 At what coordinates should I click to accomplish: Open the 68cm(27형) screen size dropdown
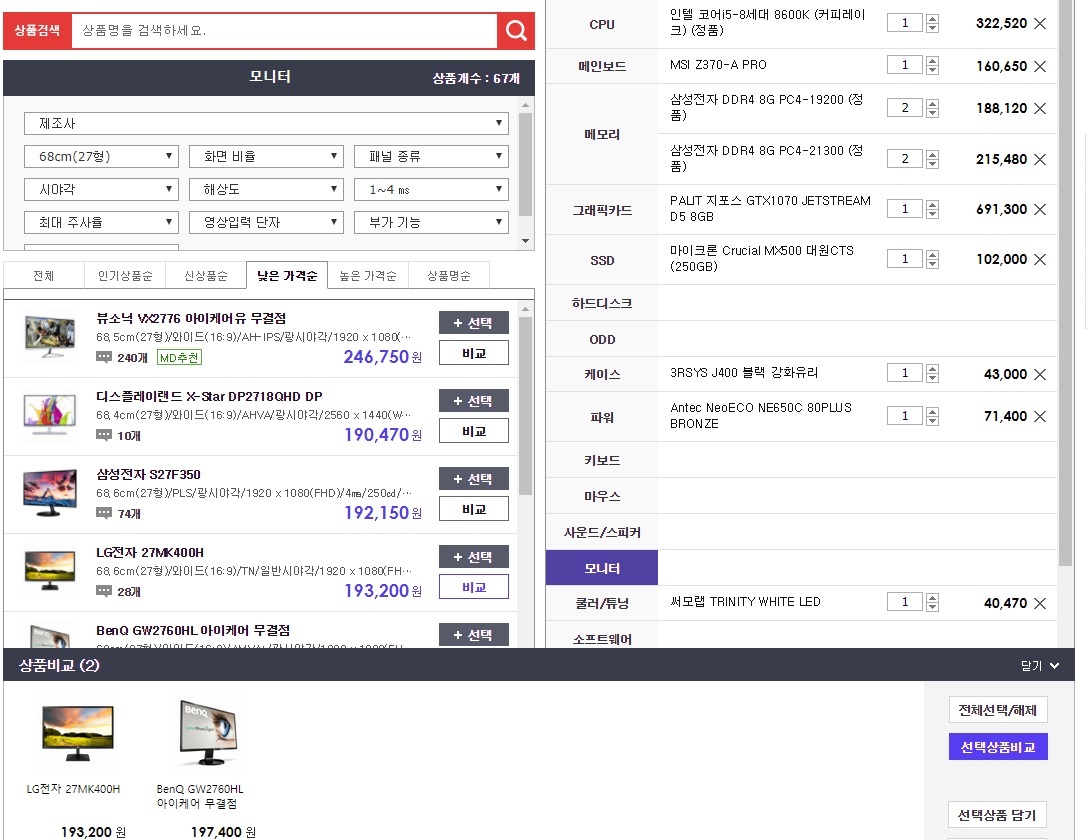coord(101,157)
